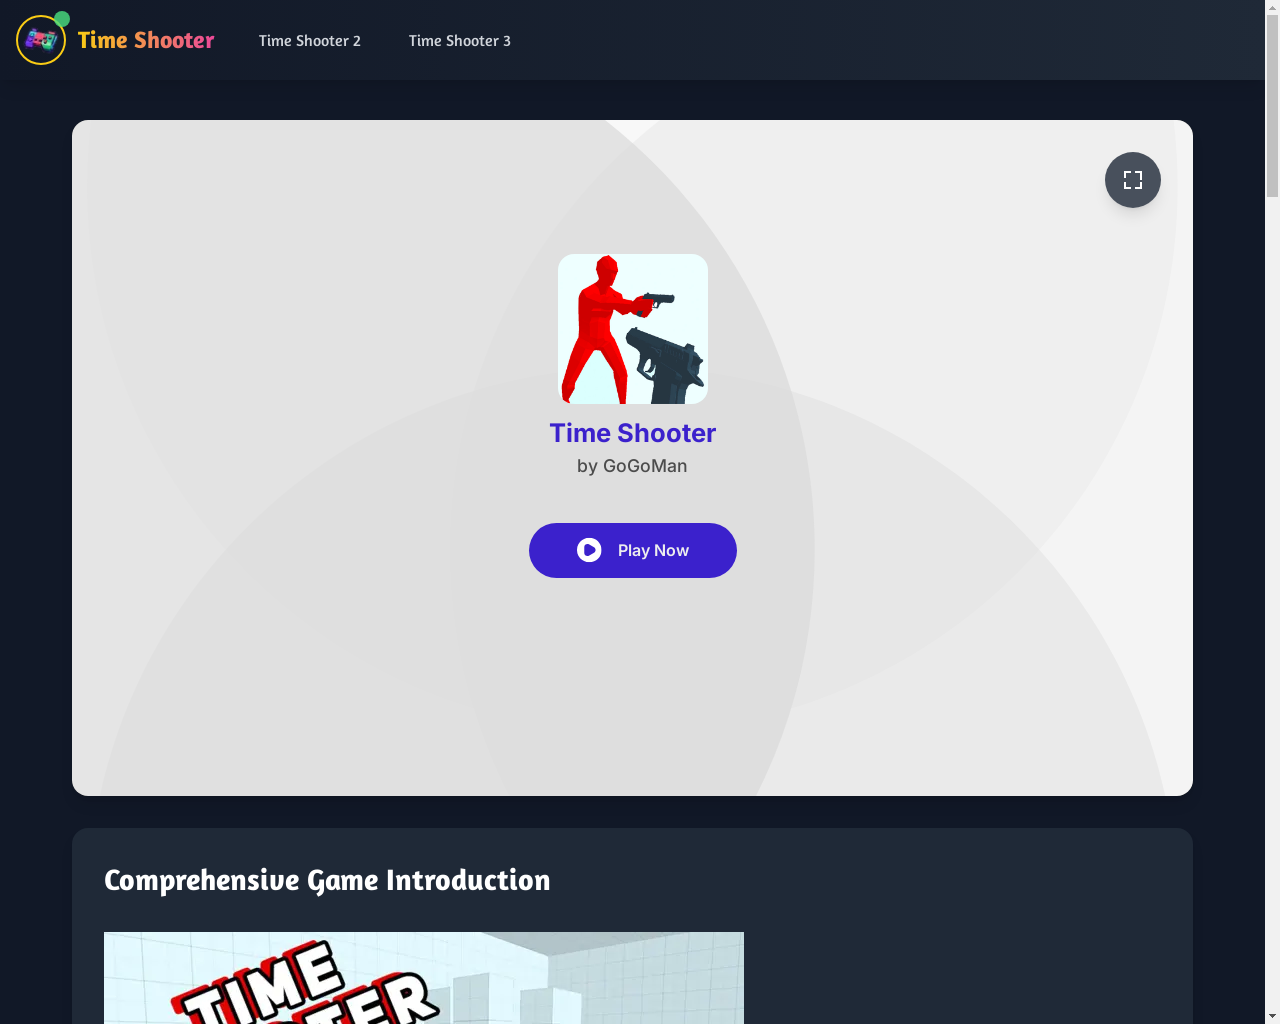Screen dimensions: 1280x1024
Task: Go to Time Shooter 3 page
Action: pyautogui.click(x=460, y=41)
